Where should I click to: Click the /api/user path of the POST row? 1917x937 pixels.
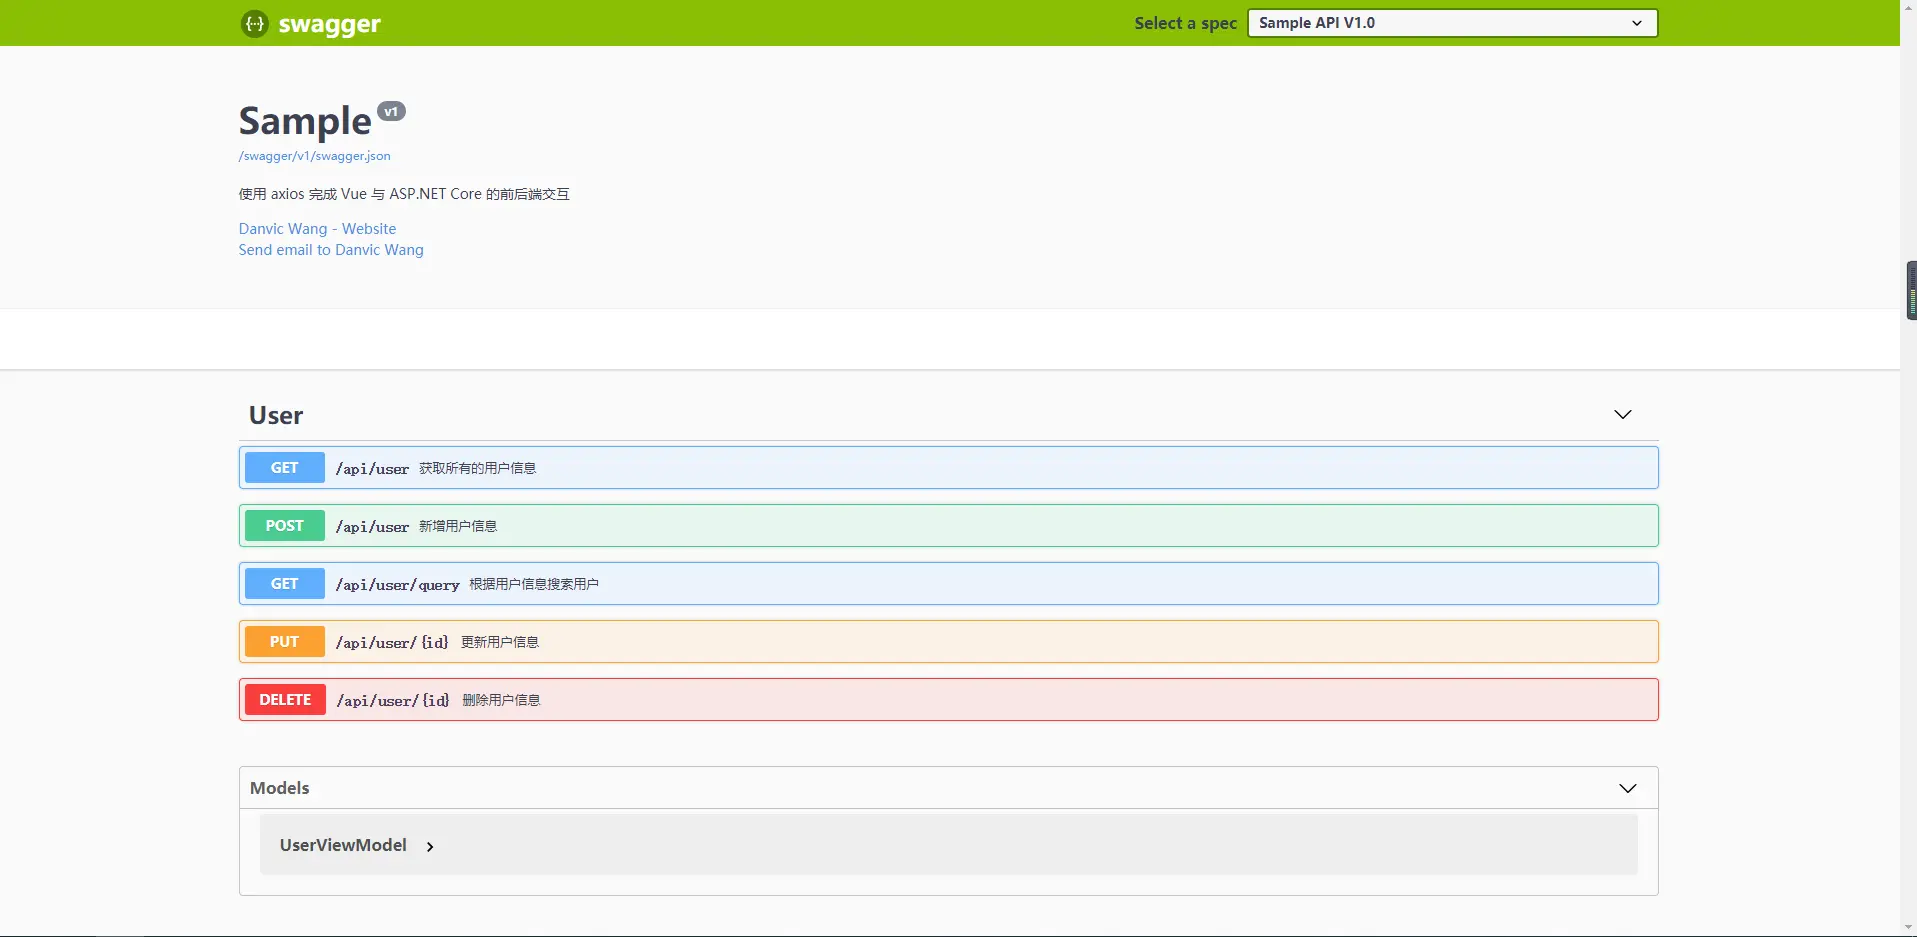tap(372, 527)
